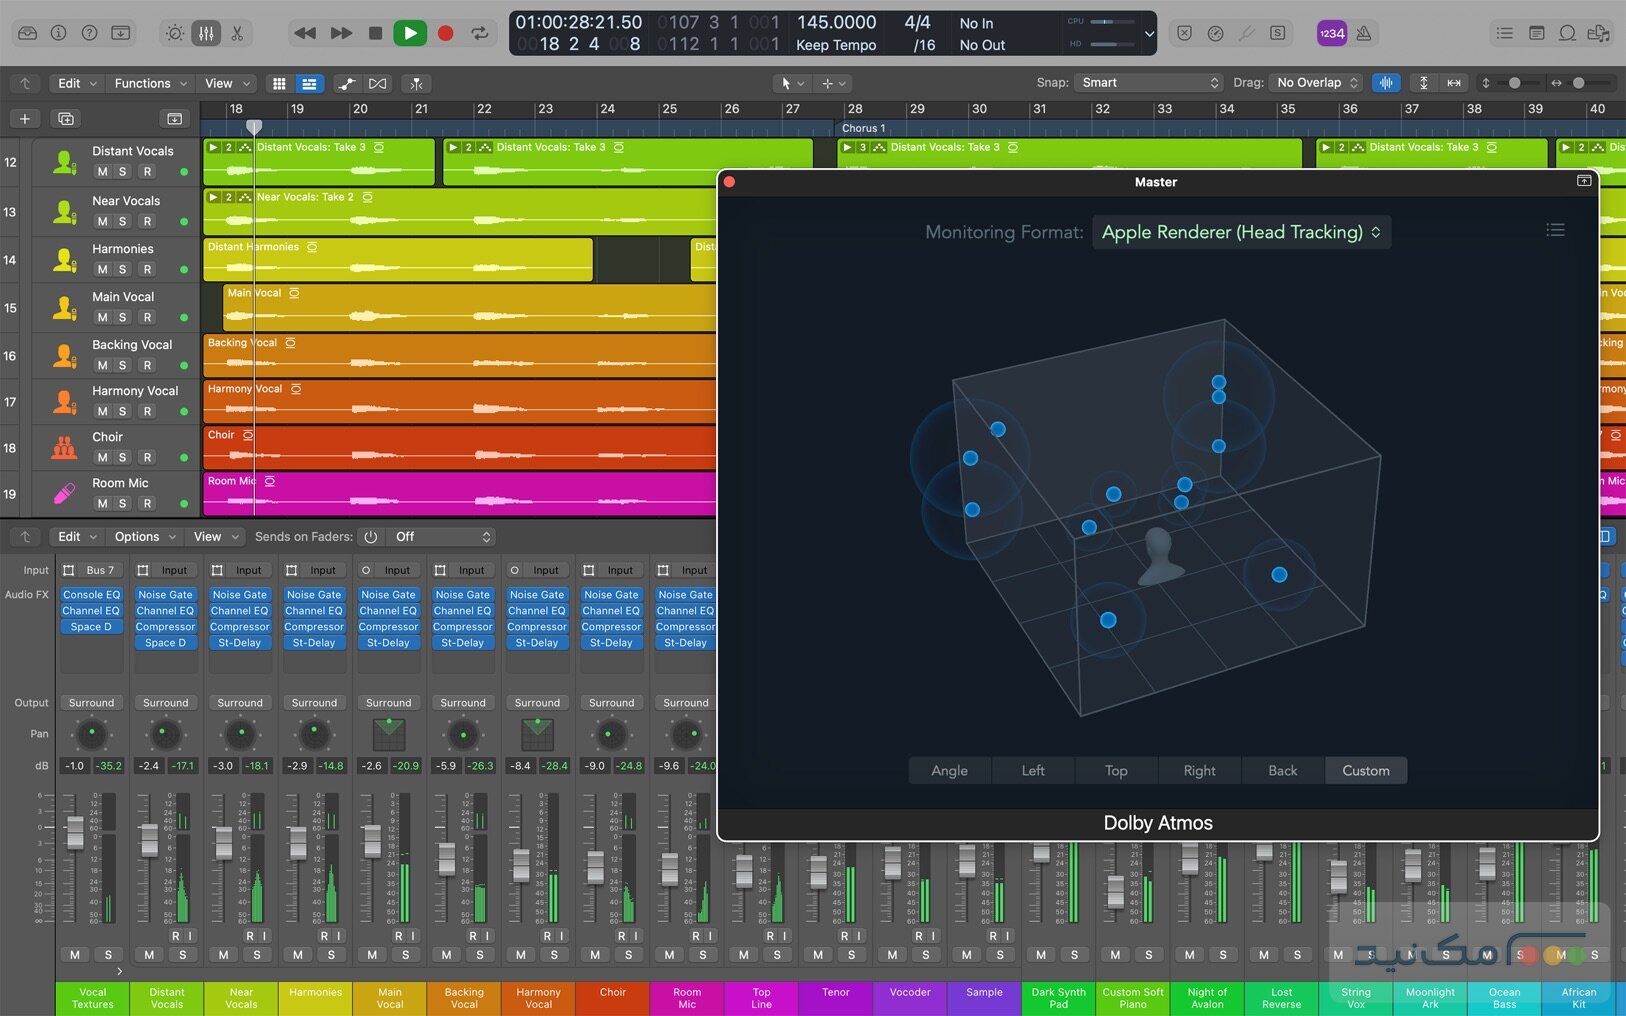The image size is (1626, 1016).
Task: Open the List Editors panel icon
Action: pyautogui.click(x=1506, y=33)
